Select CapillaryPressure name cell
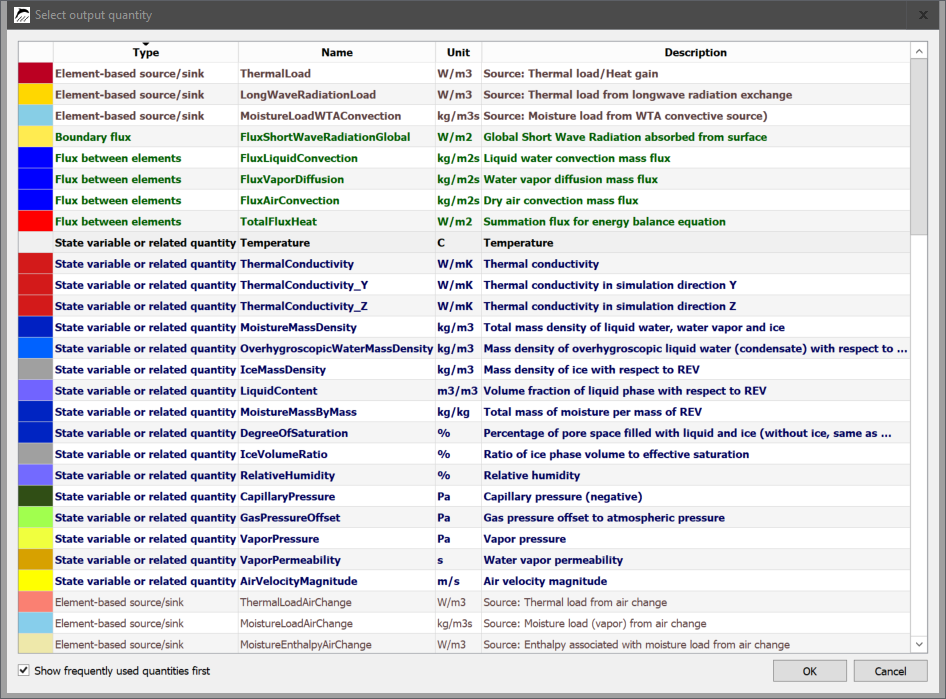This screenshot has height=699, width=946. [x=337, y=496]
